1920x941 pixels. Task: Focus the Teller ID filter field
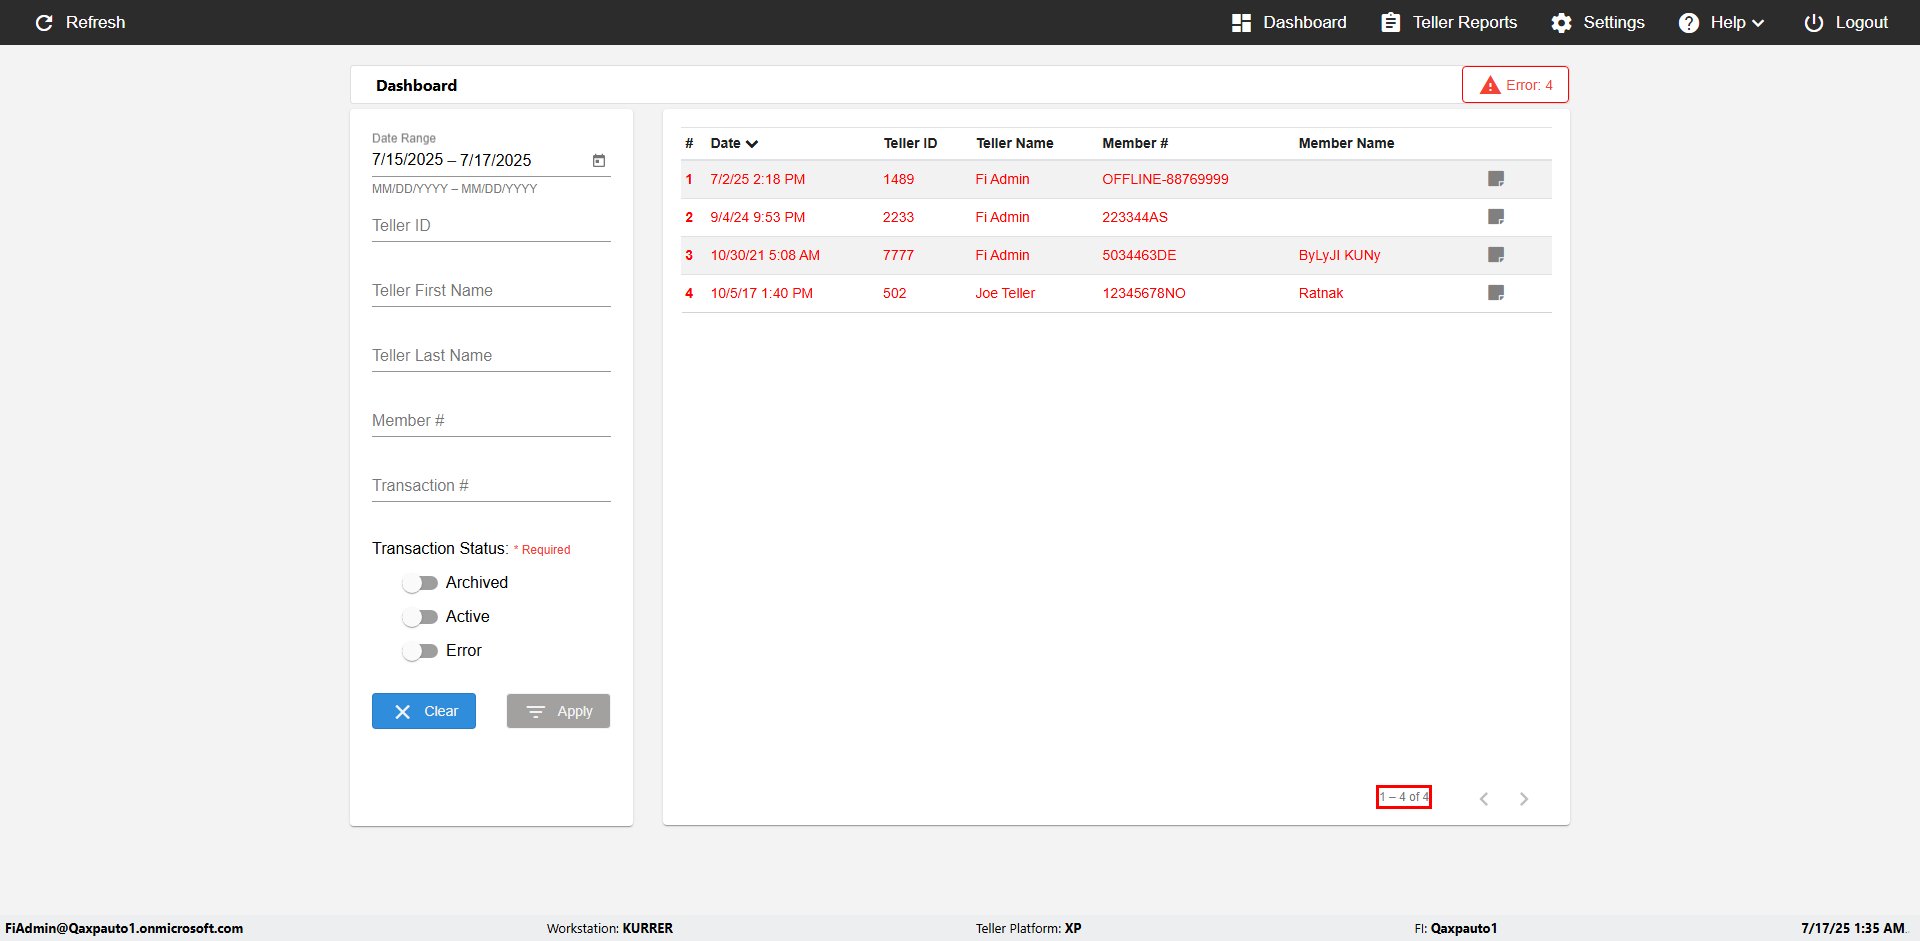click(491, 226)
